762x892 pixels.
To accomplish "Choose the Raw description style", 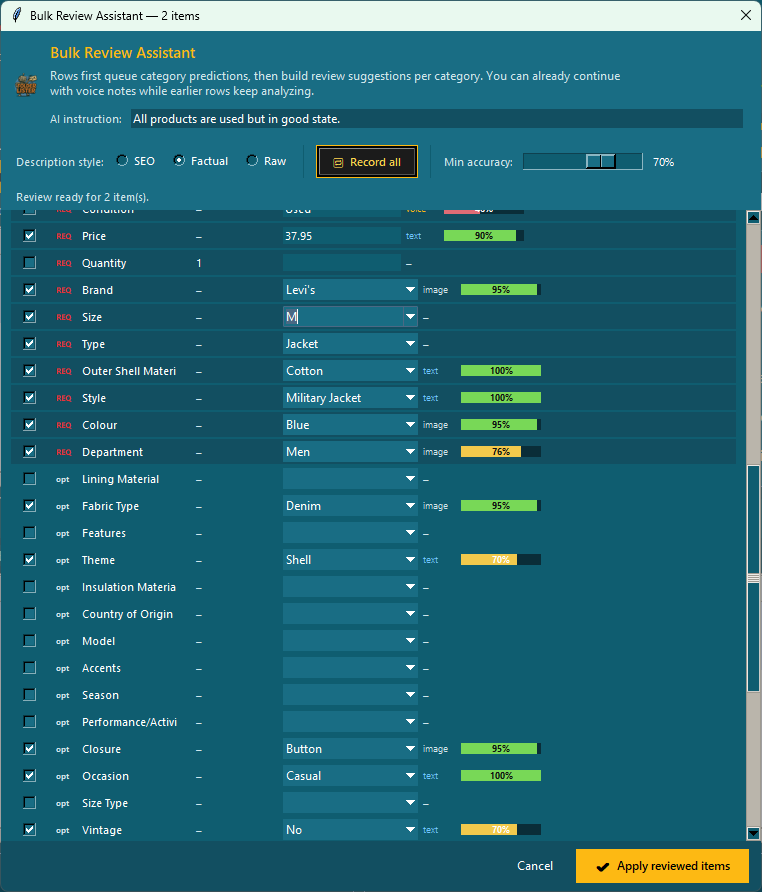I will pyautogui.click(x=252, y=161).
